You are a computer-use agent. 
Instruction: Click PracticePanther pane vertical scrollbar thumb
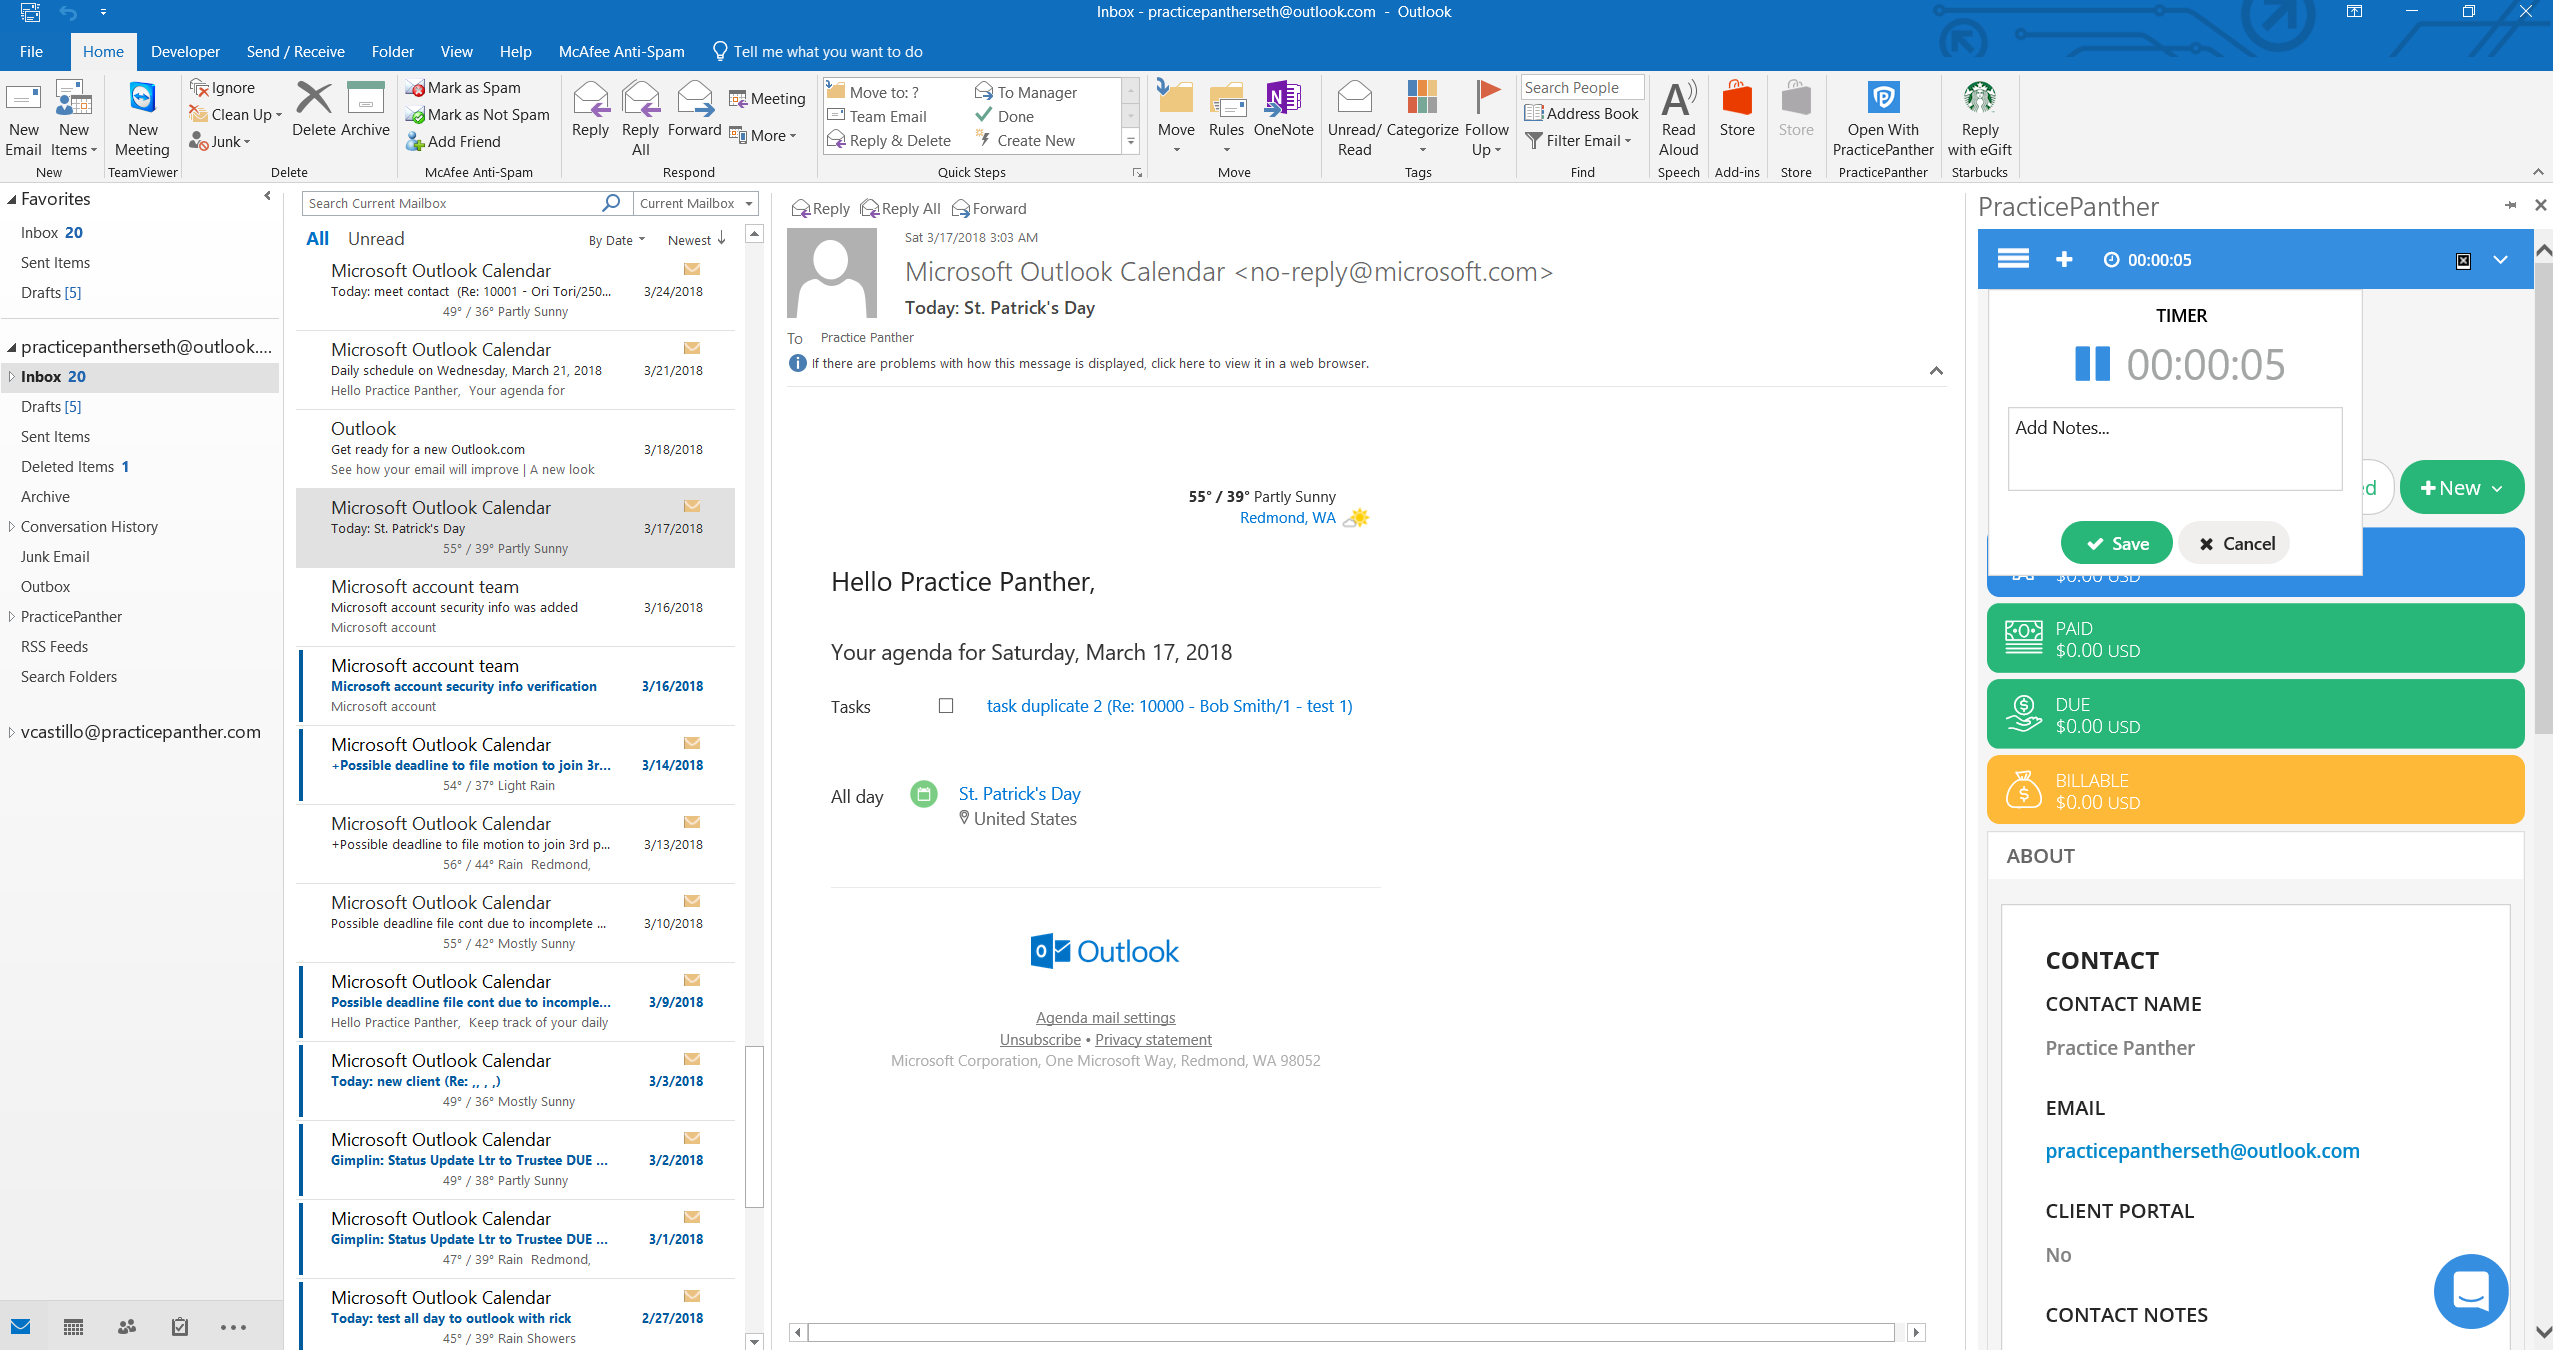click(x=2543, y=499)
